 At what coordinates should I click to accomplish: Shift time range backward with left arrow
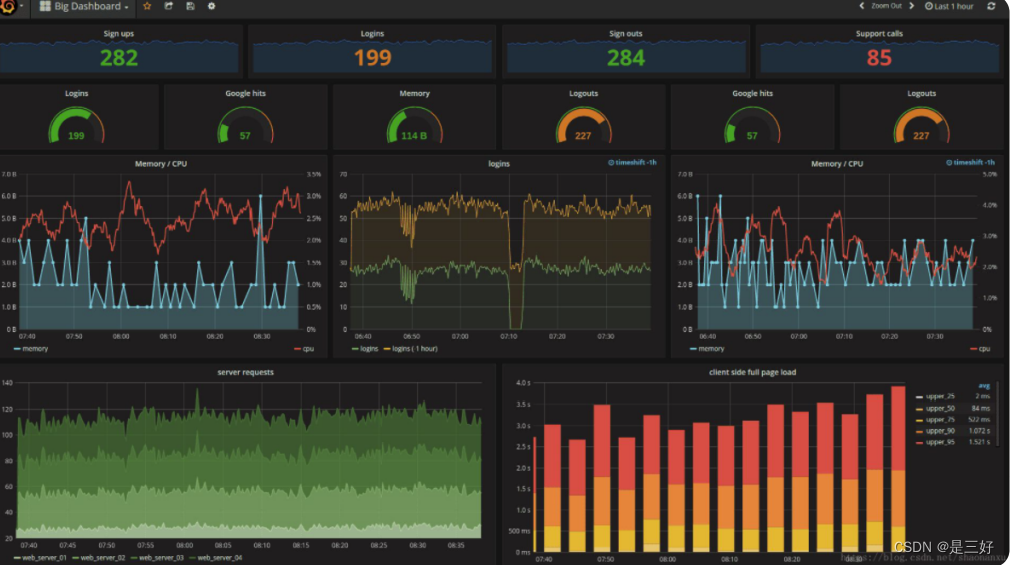(862, 6)
